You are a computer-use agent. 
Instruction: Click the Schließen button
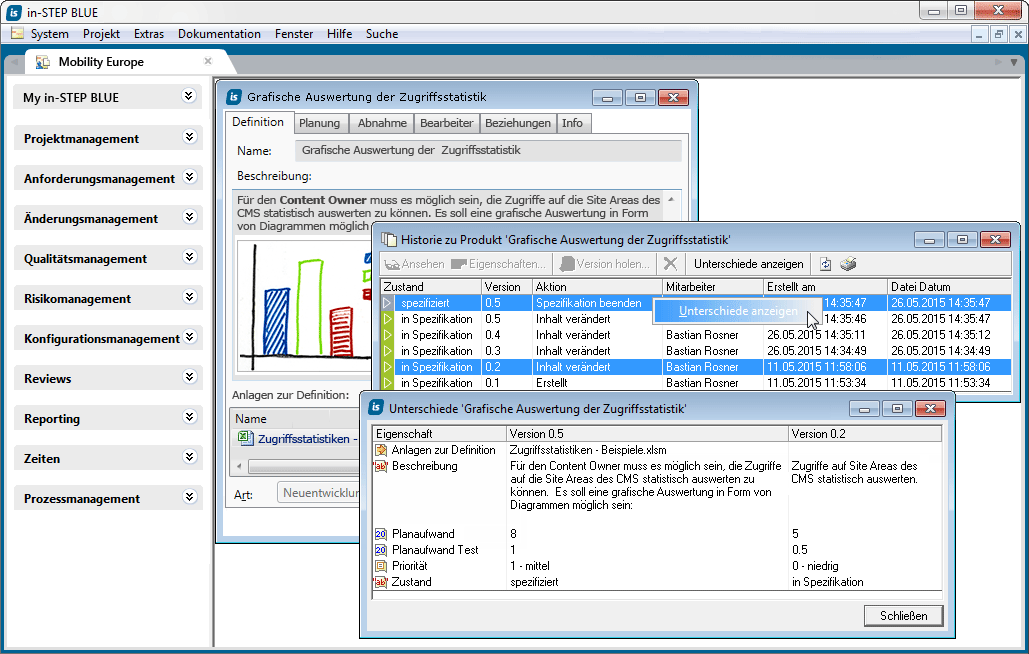(902, 615)
